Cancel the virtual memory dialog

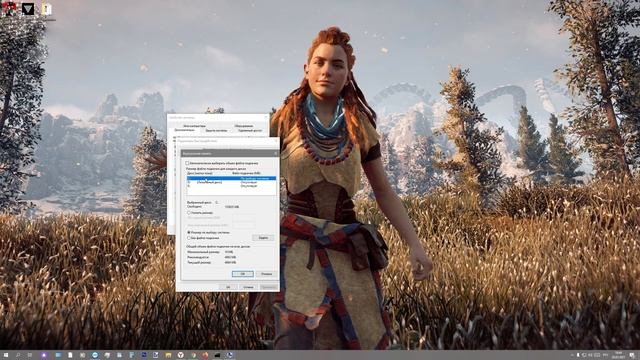(267, 274)
